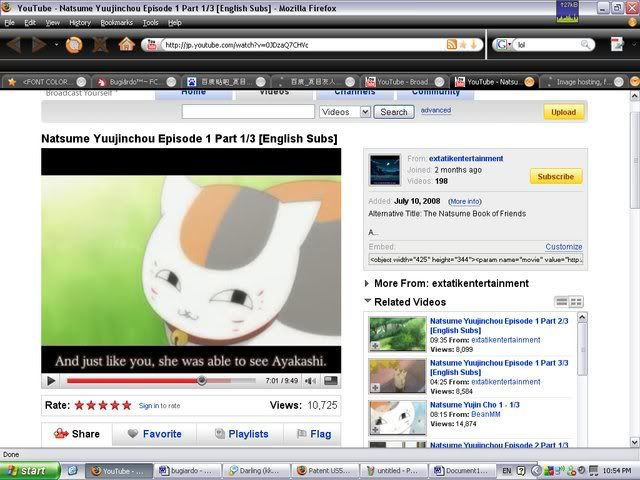The width and height of the screenshot is (640, 480).
Task: Expand description with More info link
Action: tap(465, 201)
